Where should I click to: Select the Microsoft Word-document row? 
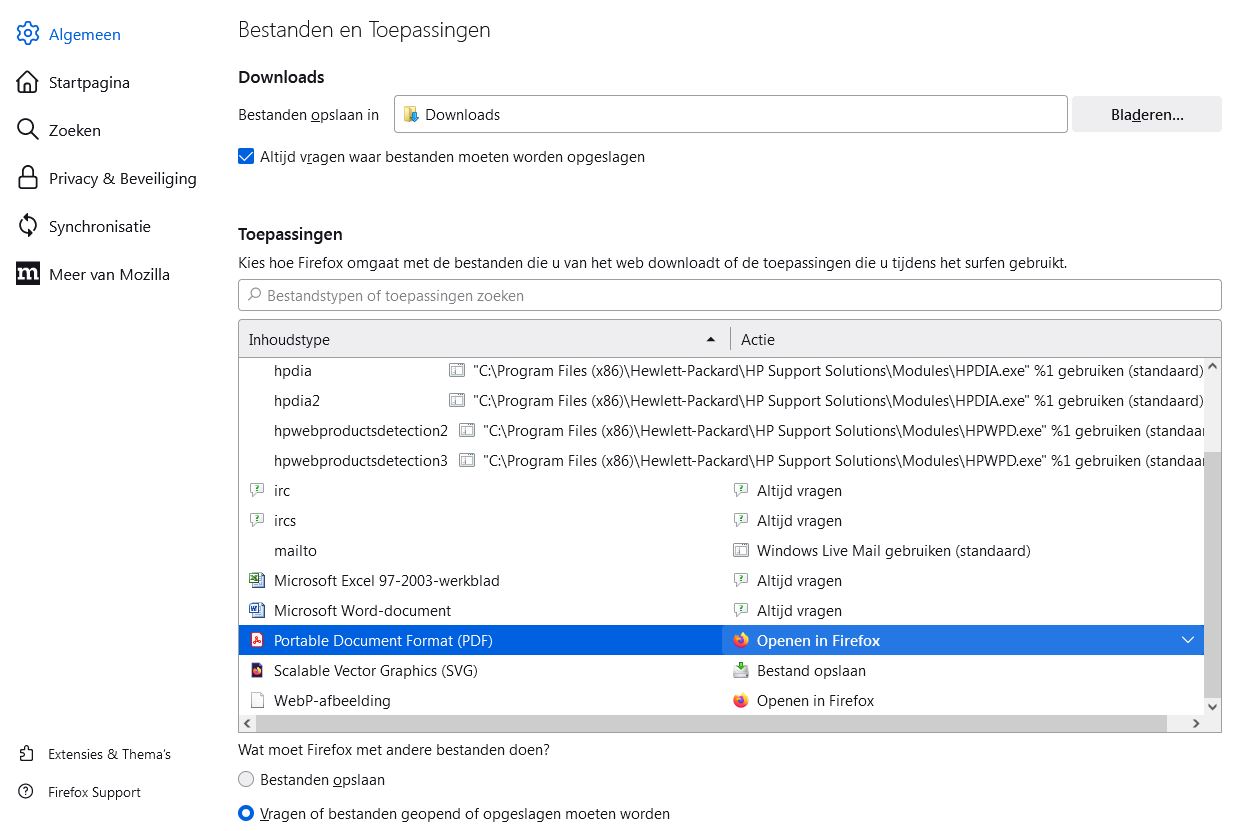click(x=362, y=611)
